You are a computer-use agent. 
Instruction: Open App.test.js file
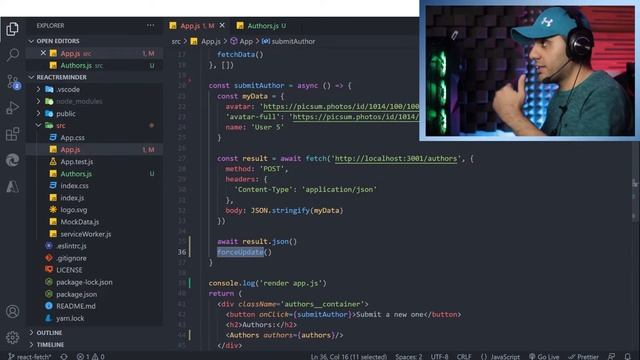tap(76, 162)
